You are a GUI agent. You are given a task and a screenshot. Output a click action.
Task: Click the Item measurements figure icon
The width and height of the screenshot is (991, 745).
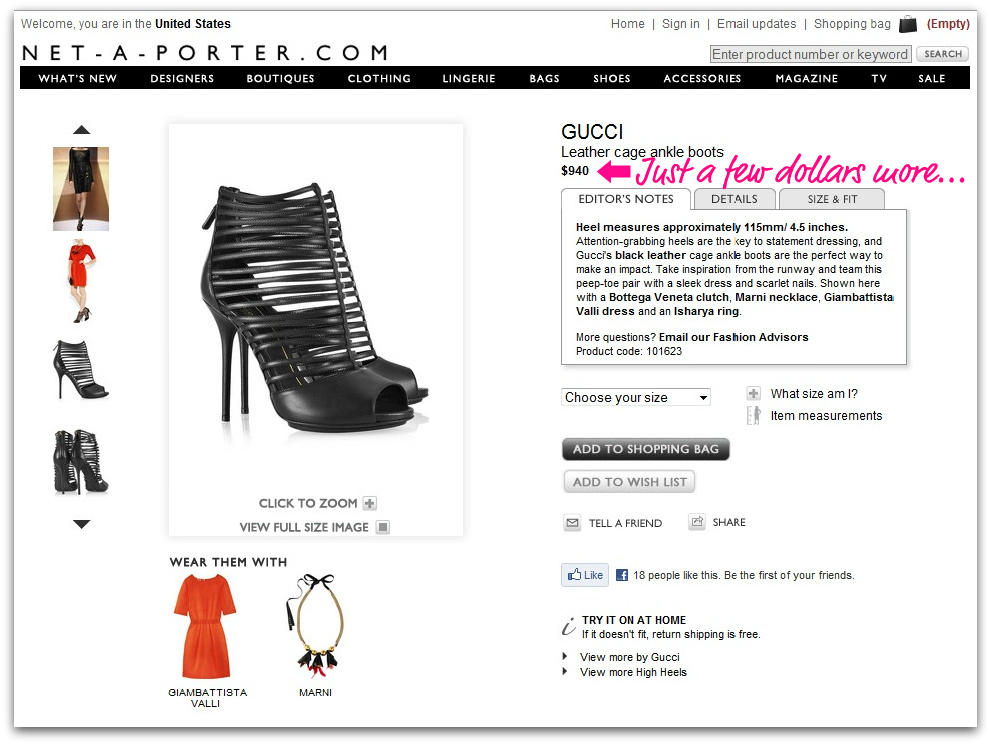pyautogui.click(x=754, y=415)
